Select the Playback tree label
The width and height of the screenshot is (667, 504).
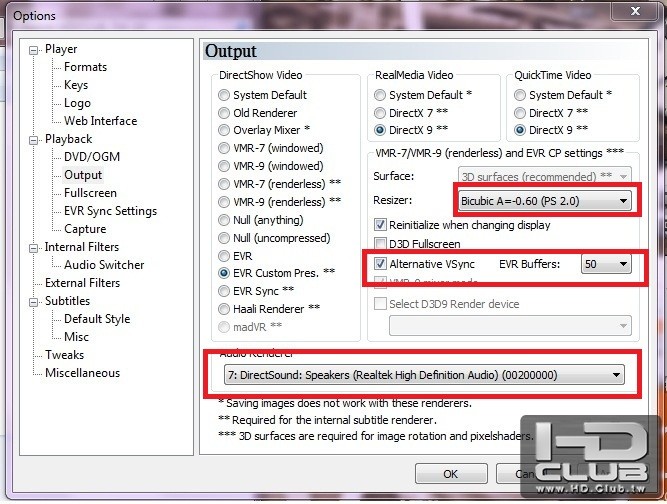tap(68, 139)
